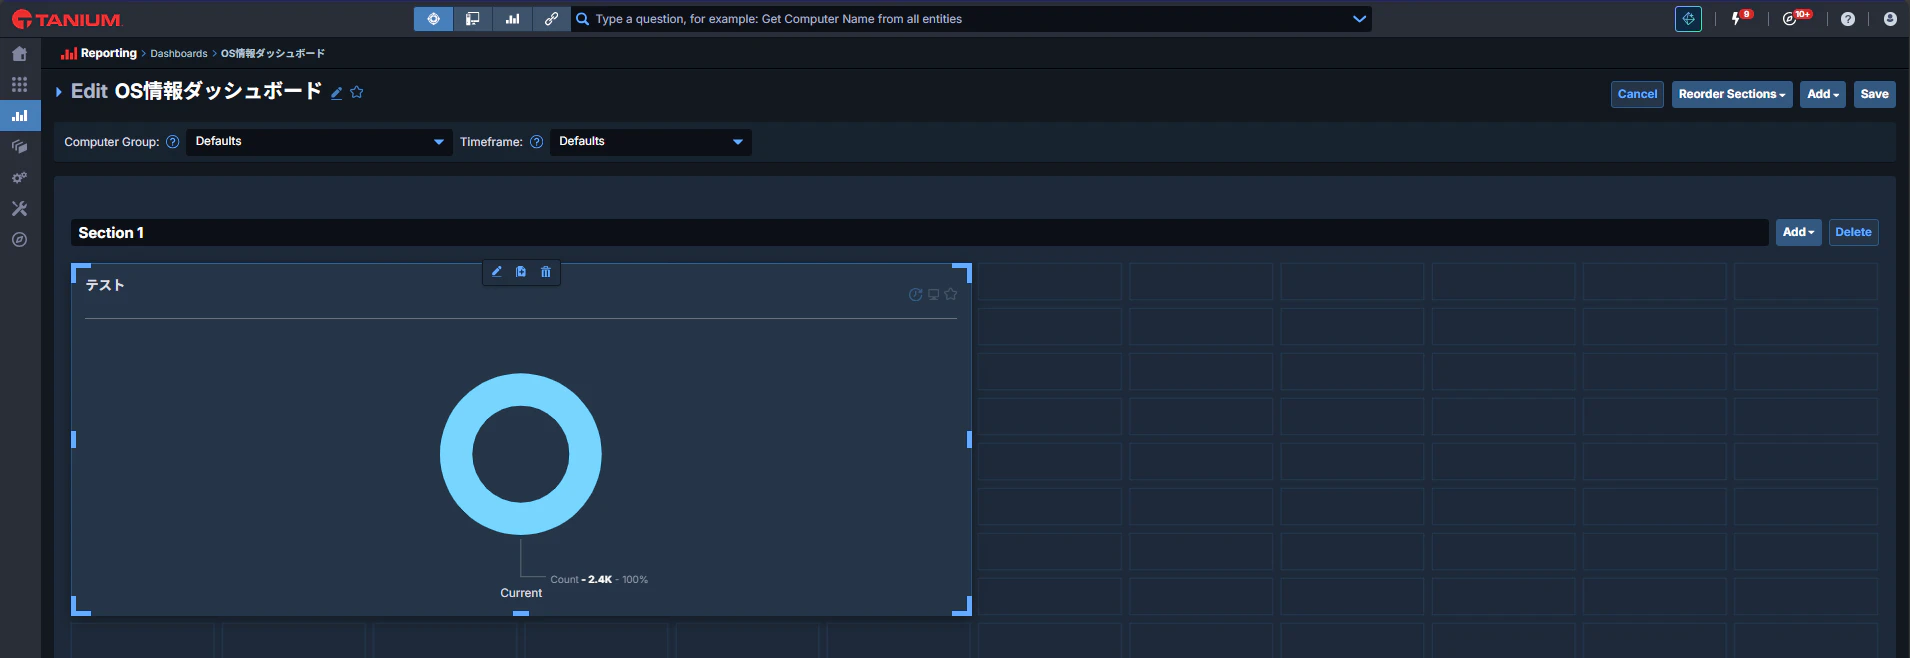The image size is (1910, 658).
Task: Save the dashboard
Action: point(1875,94)
